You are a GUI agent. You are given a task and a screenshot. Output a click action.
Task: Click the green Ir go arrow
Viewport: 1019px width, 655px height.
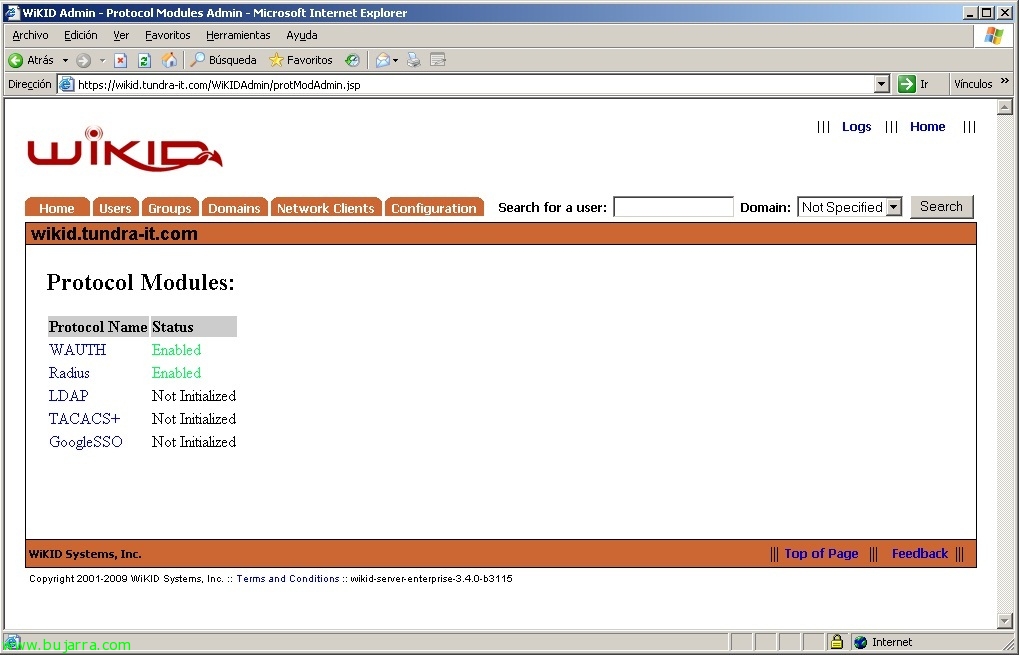point(907,84)
